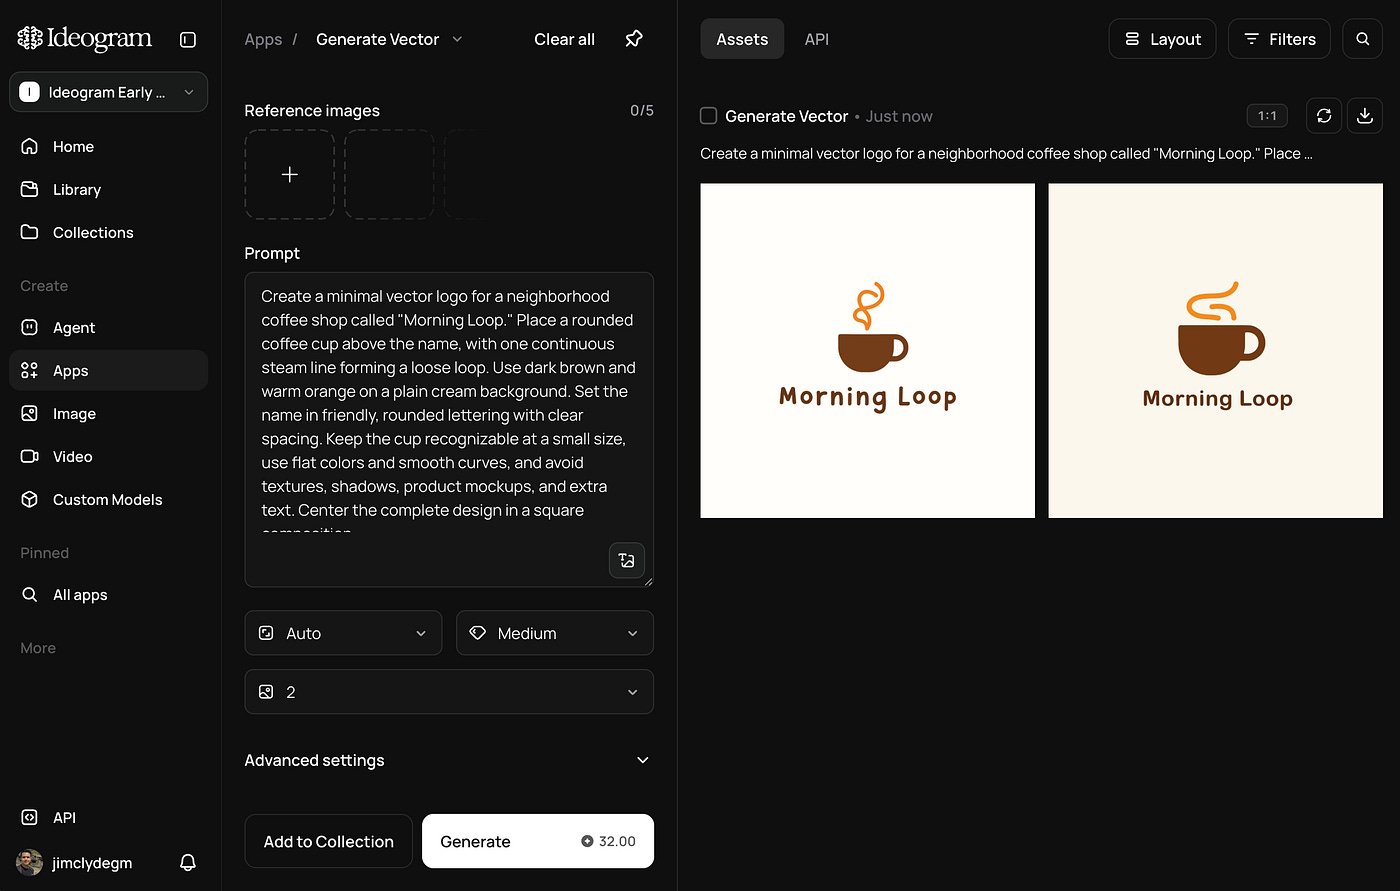The height and width of the screenshot is (891, 1400).
Task: Select the Generate Vector checkbox
Action: pos(709,116)
